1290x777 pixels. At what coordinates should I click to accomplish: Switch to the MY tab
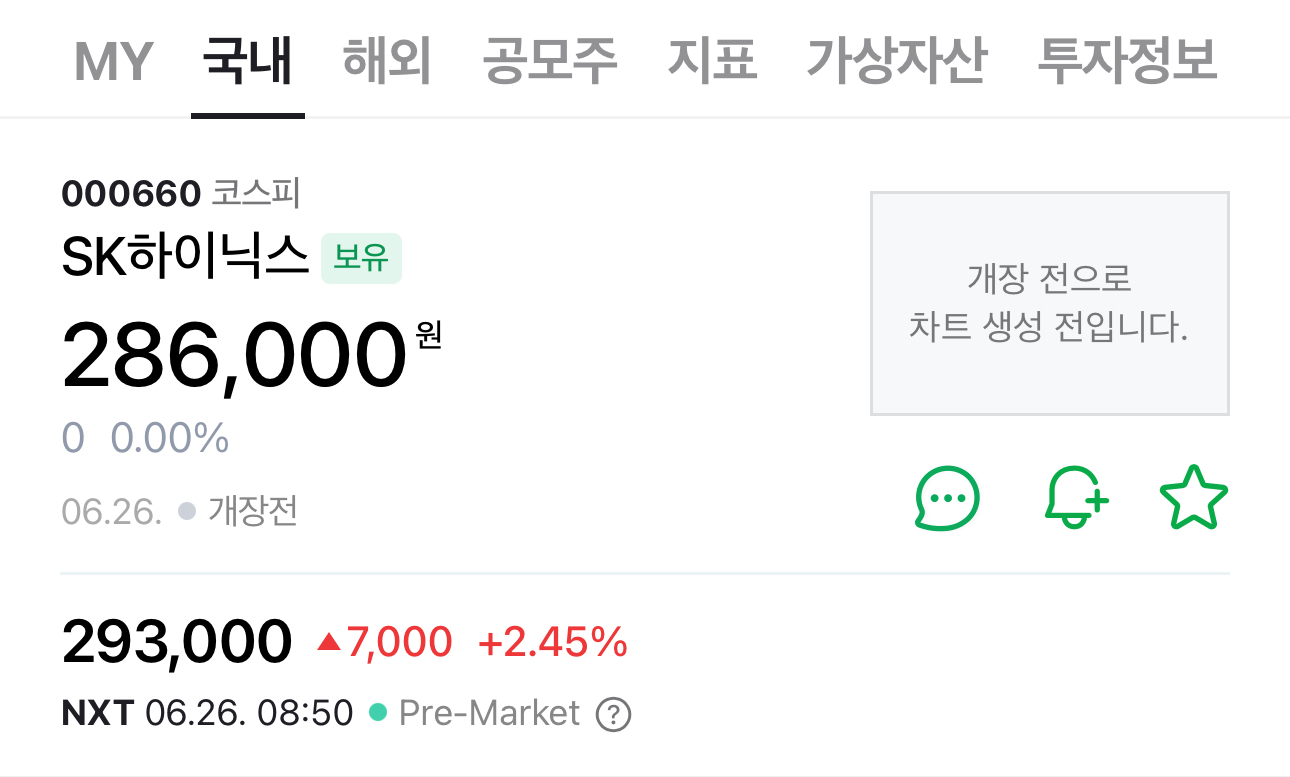pos(113,61)
